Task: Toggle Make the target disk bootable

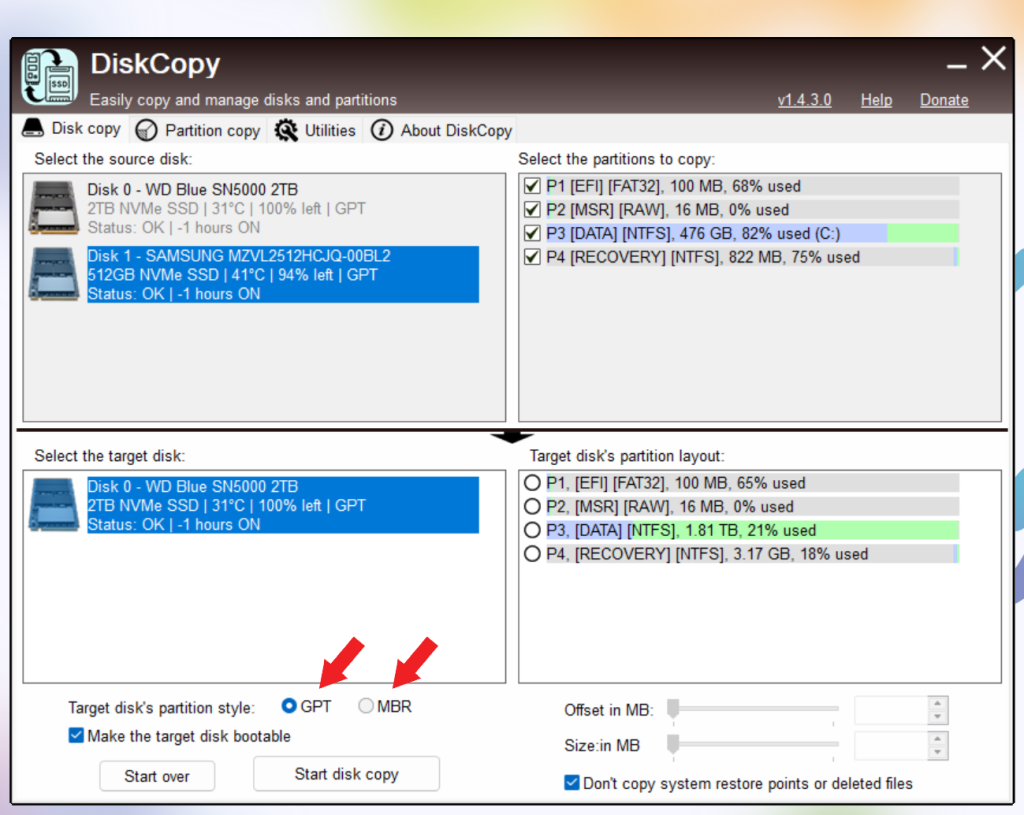Action: (x=76, y=736)
